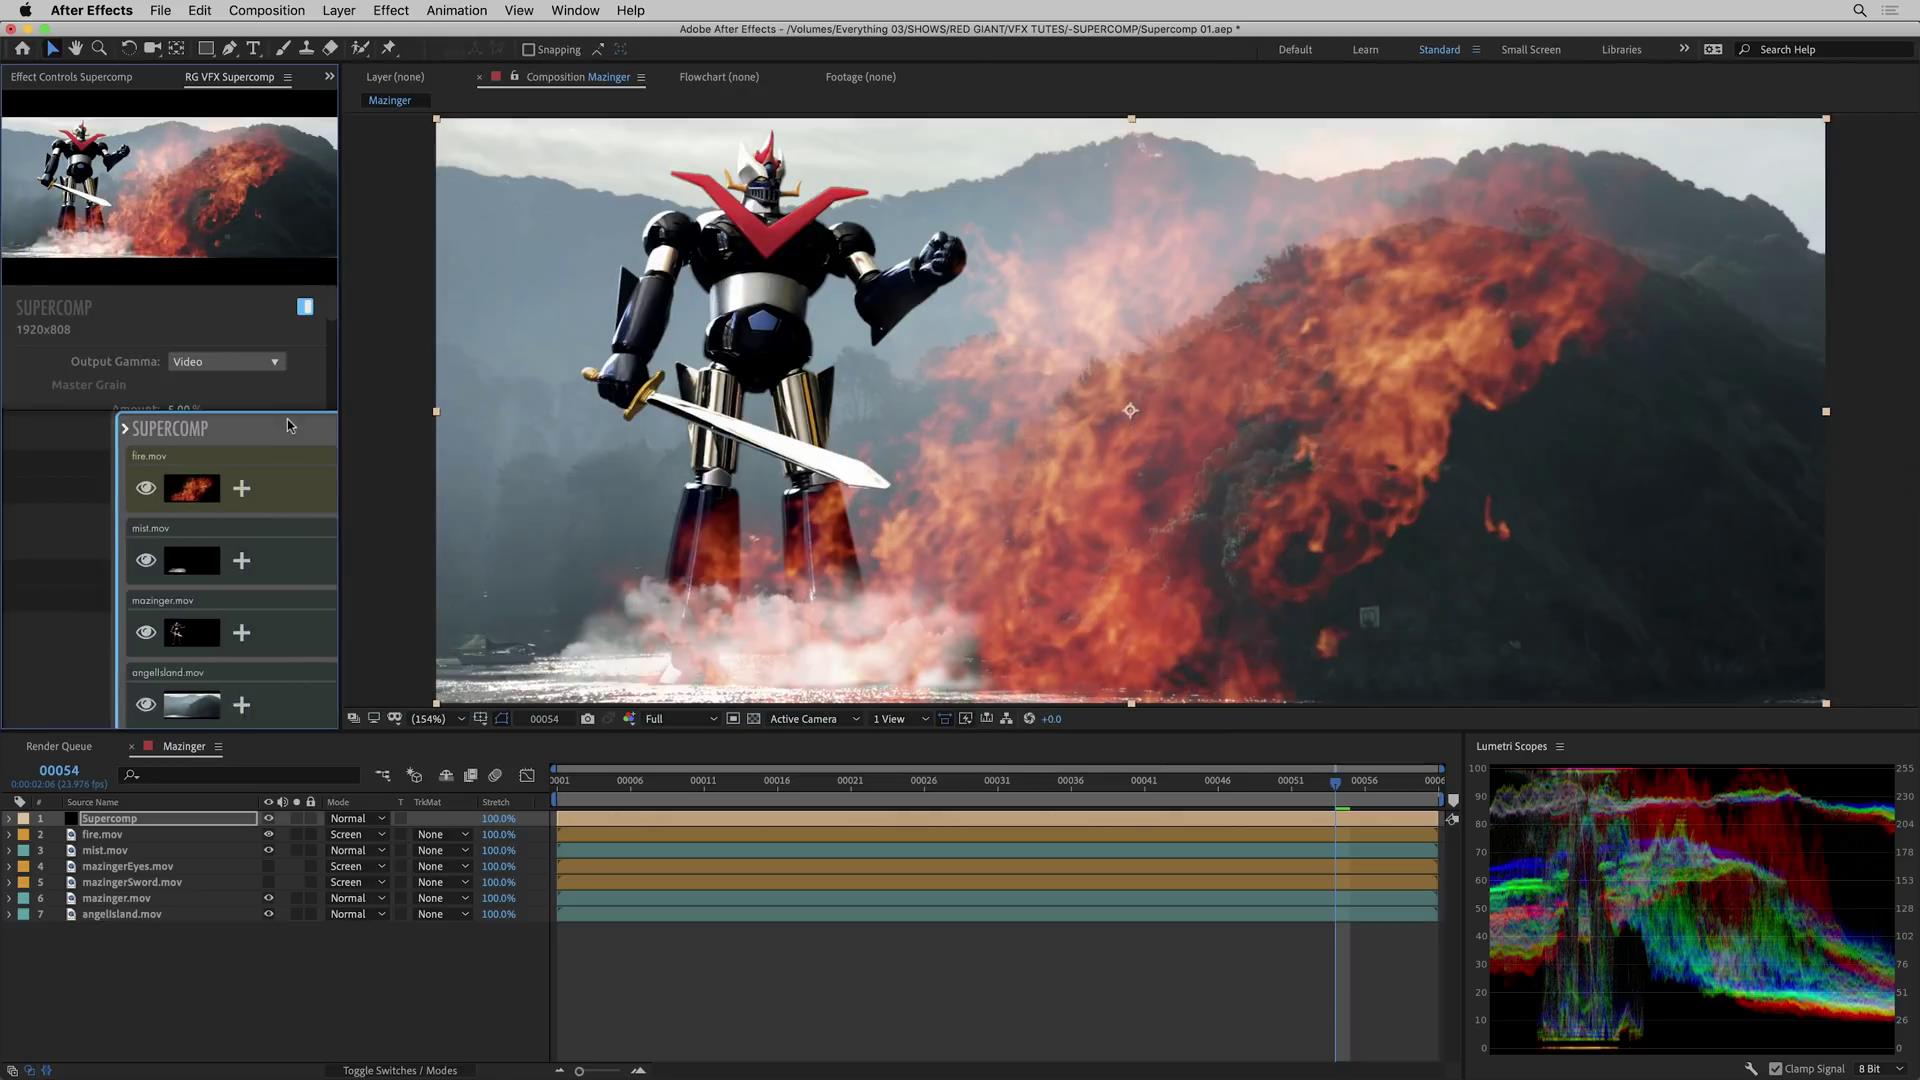Screen dimensions: 1920x1080
Task: Toggle the Clamp Signal checkbox
Action: click(x=1776, y=1069)
